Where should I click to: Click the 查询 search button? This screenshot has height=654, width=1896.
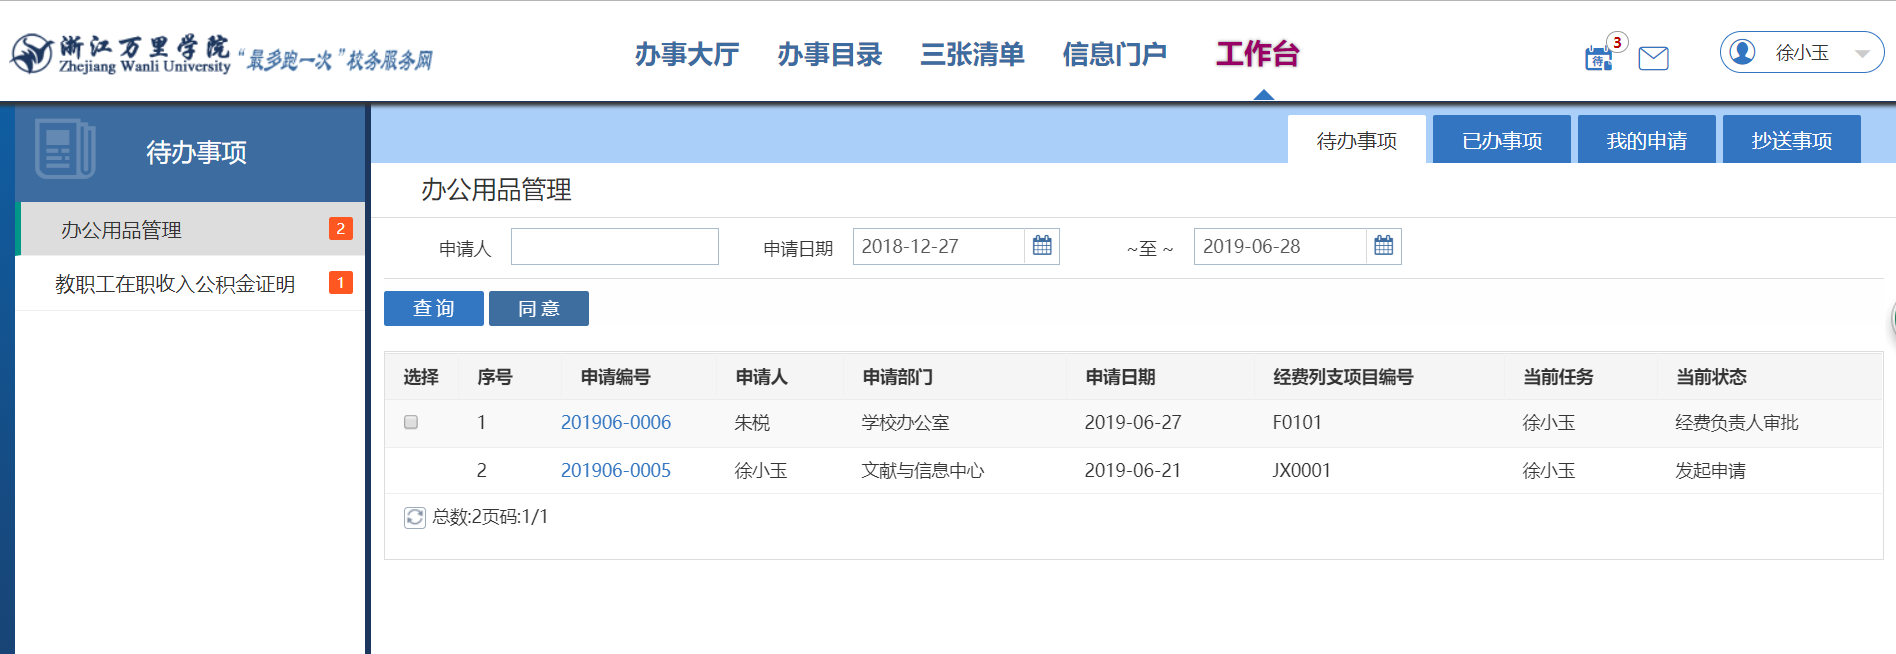point(434,308)
